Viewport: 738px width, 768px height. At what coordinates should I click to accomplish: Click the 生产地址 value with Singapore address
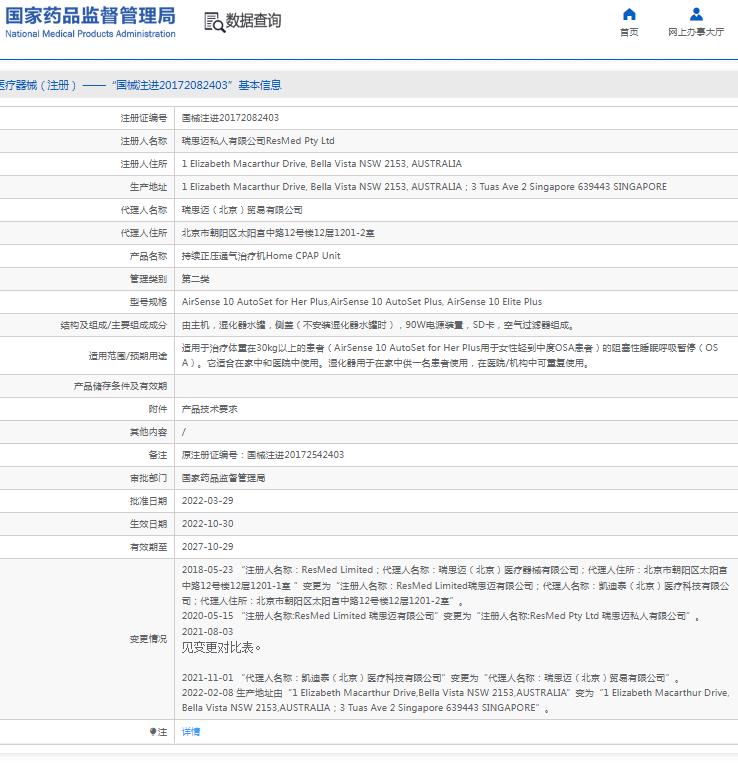424,187
